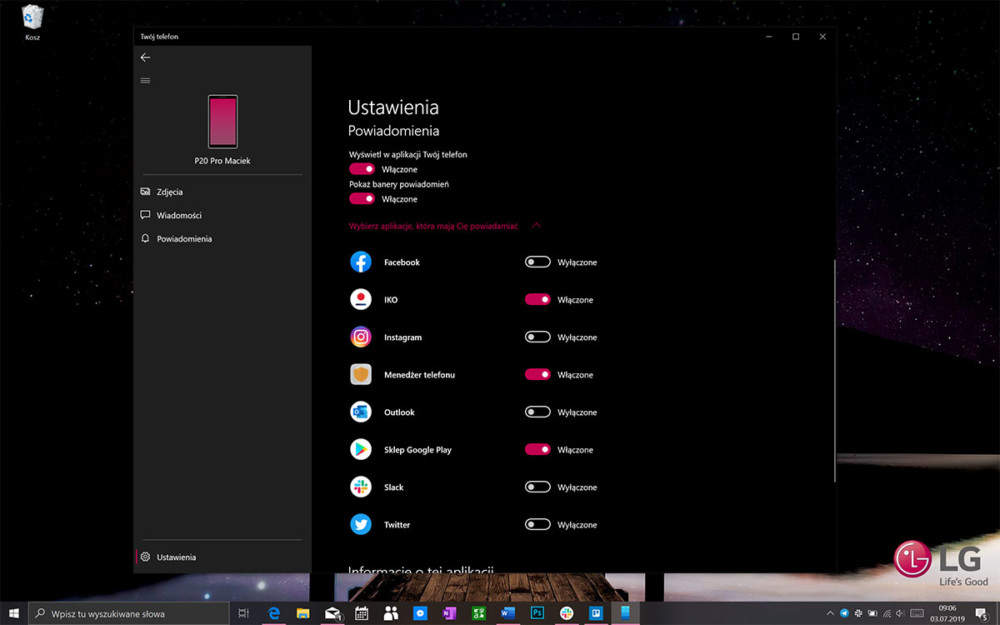The height and width of the screenshot is (625, 1000).
Task: Open the Calendar app in taskbar
Action: pos(362,614)
